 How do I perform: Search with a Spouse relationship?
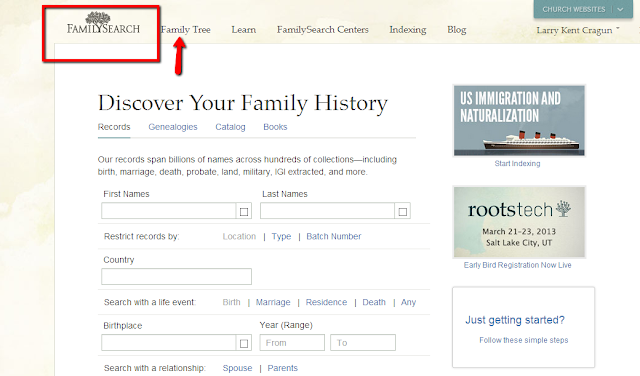coord(237,368)
